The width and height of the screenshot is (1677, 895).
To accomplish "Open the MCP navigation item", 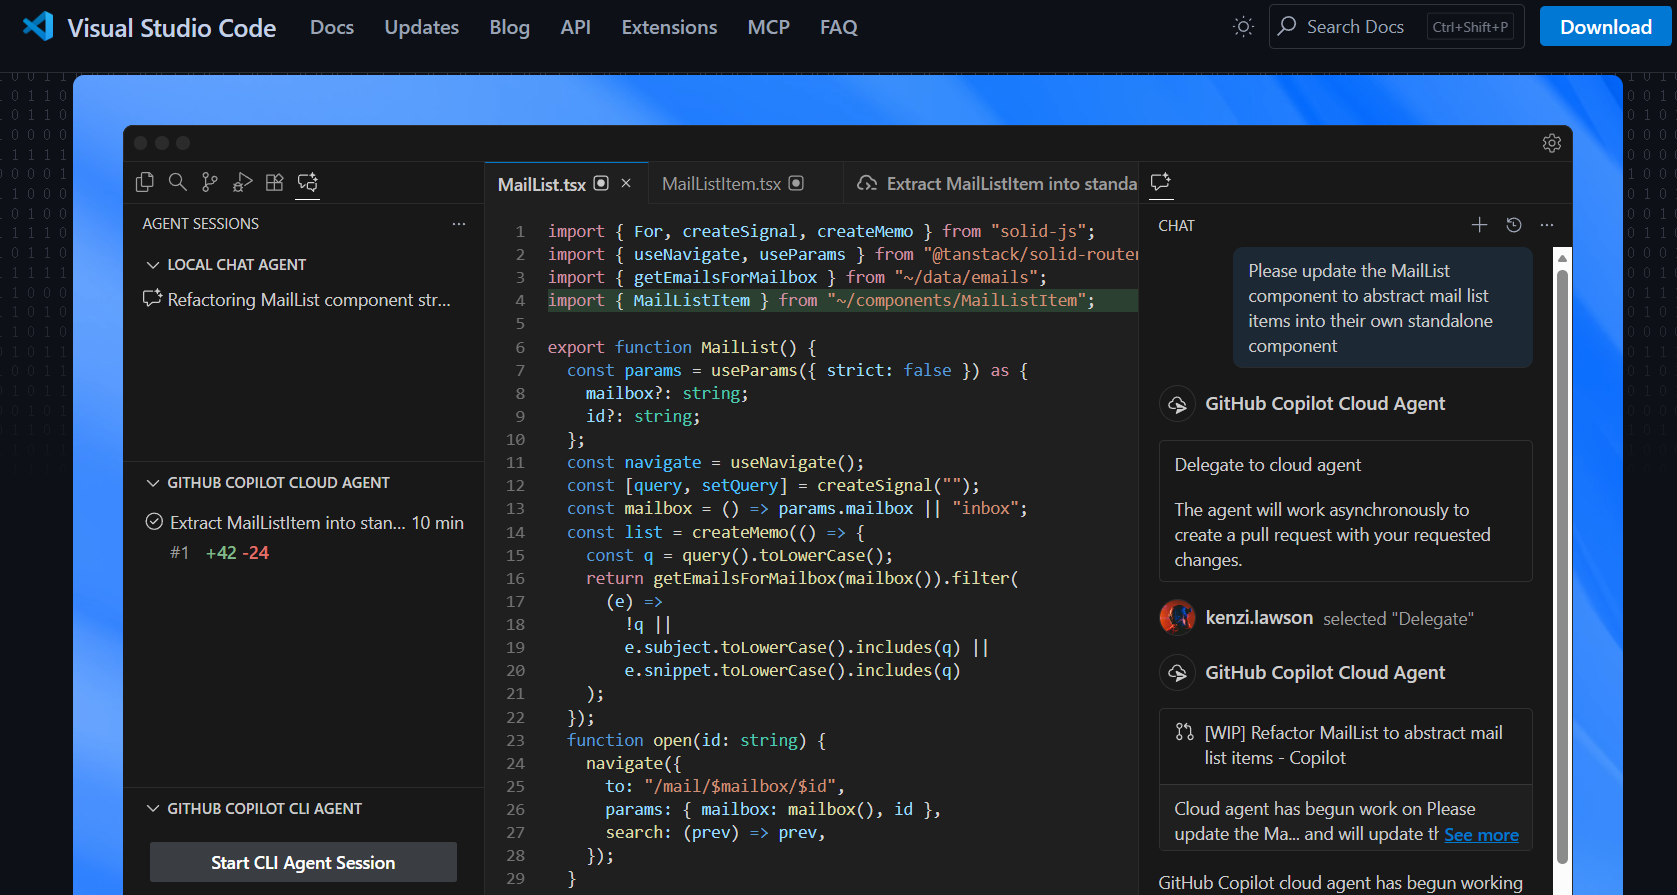I will (x=769, y=27).
